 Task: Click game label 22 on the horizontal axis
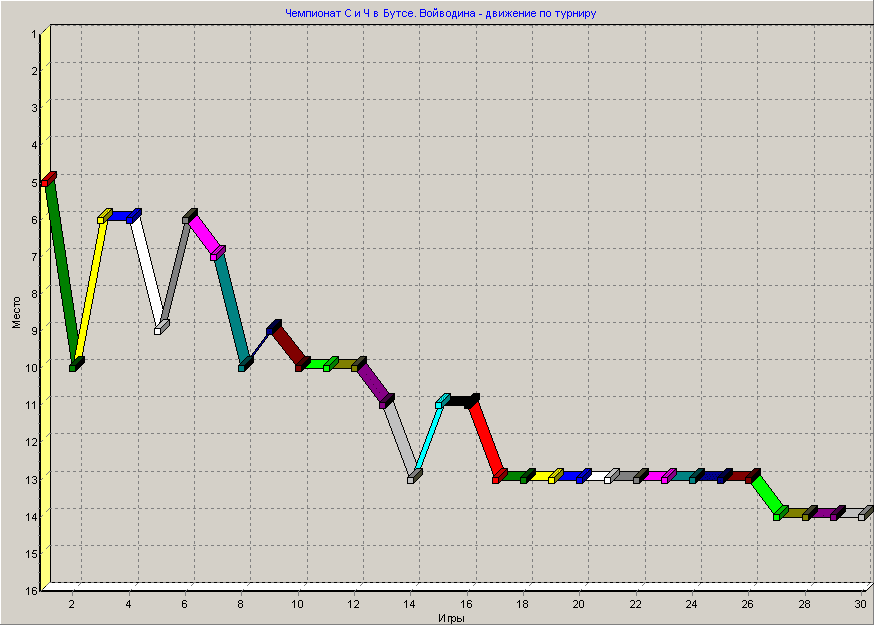point(636,604)
